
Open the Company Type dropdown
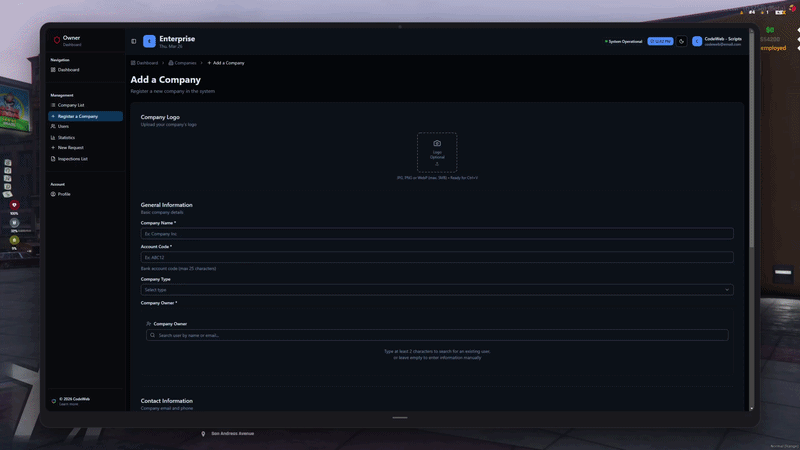(x=436, y=290)
